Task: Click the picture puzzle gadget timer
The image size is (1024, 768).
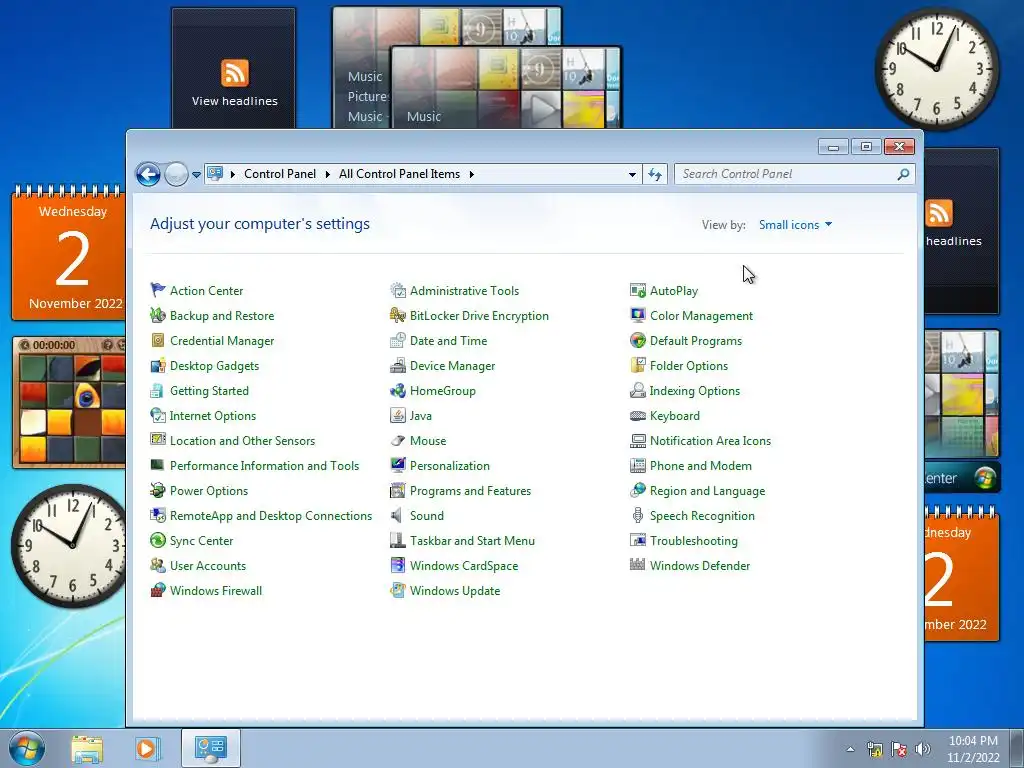Action: pyautogui.click(x=54, y=345)
